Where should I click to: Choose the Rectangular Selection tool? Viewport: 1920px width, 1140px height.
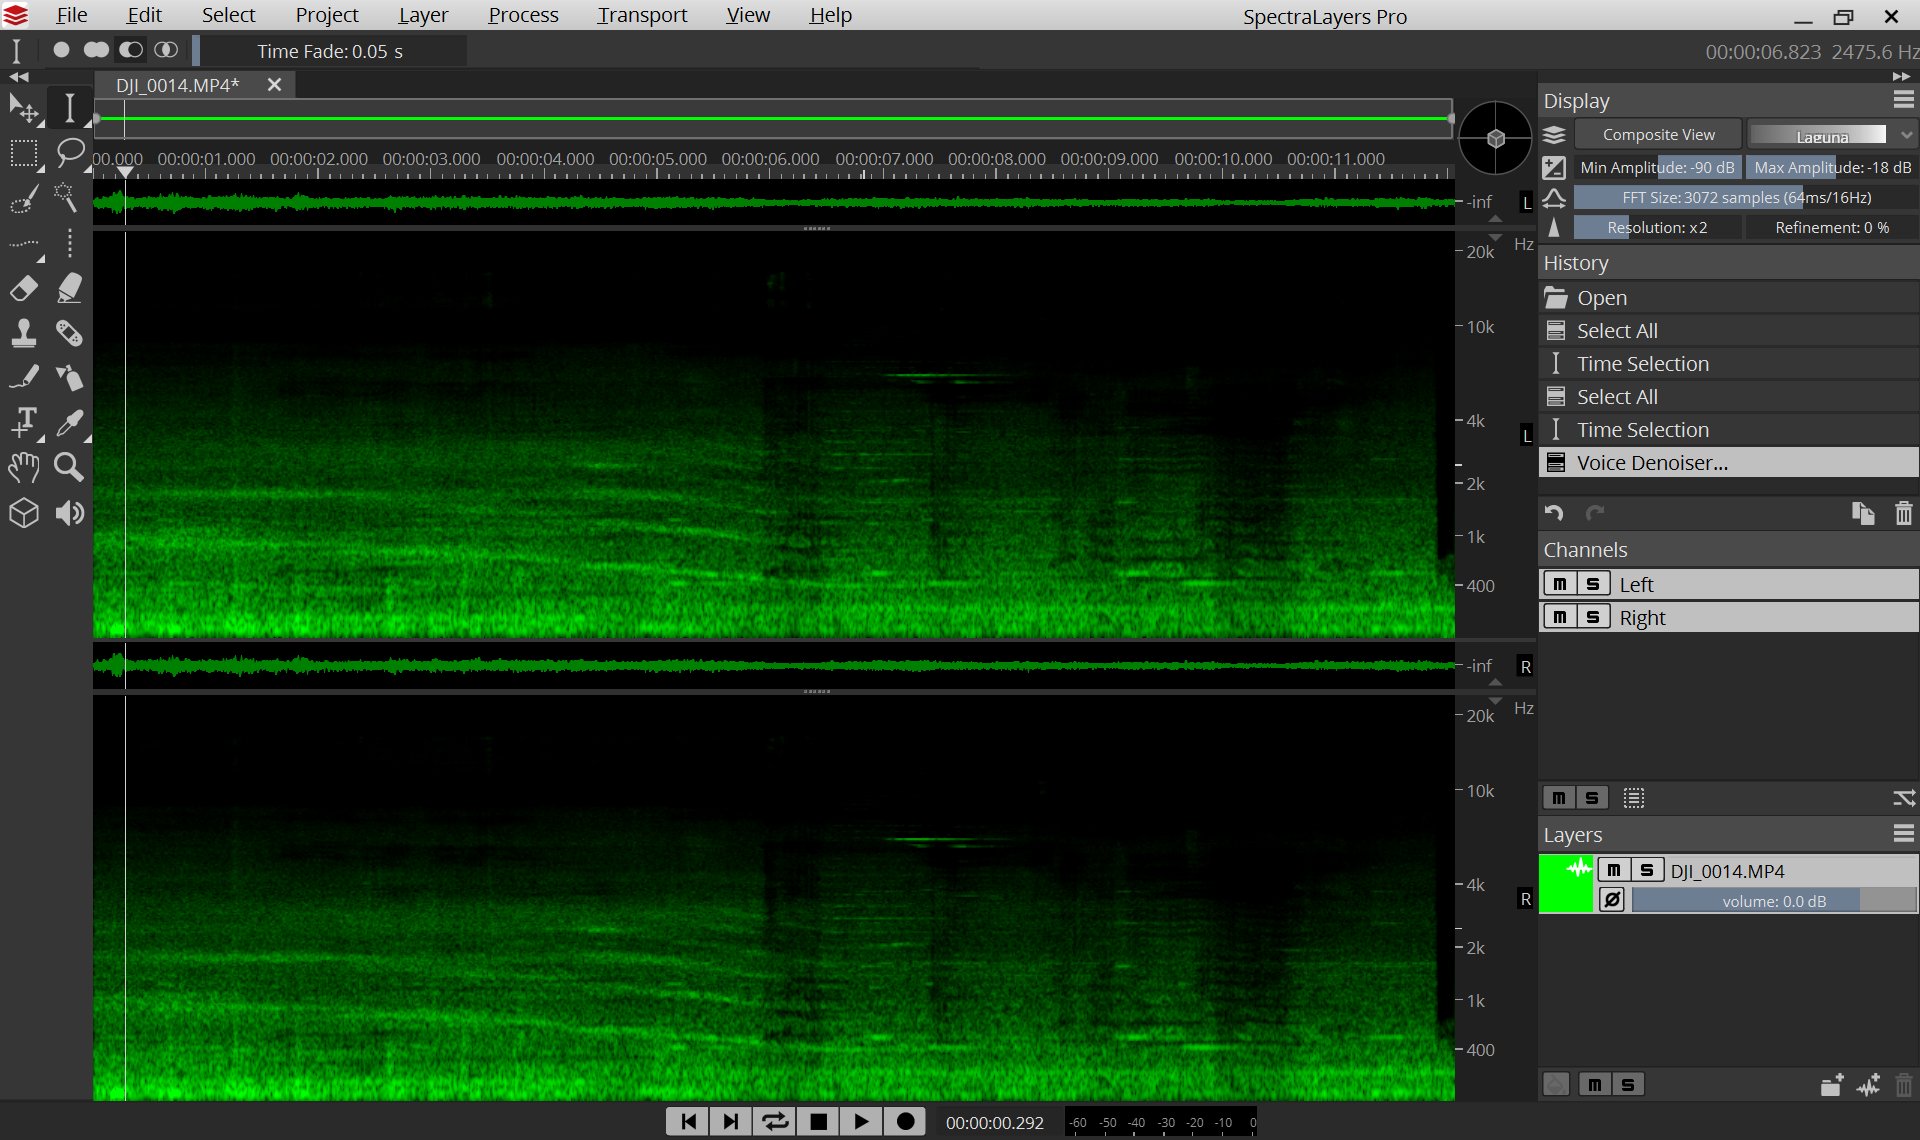pos(24,153)
